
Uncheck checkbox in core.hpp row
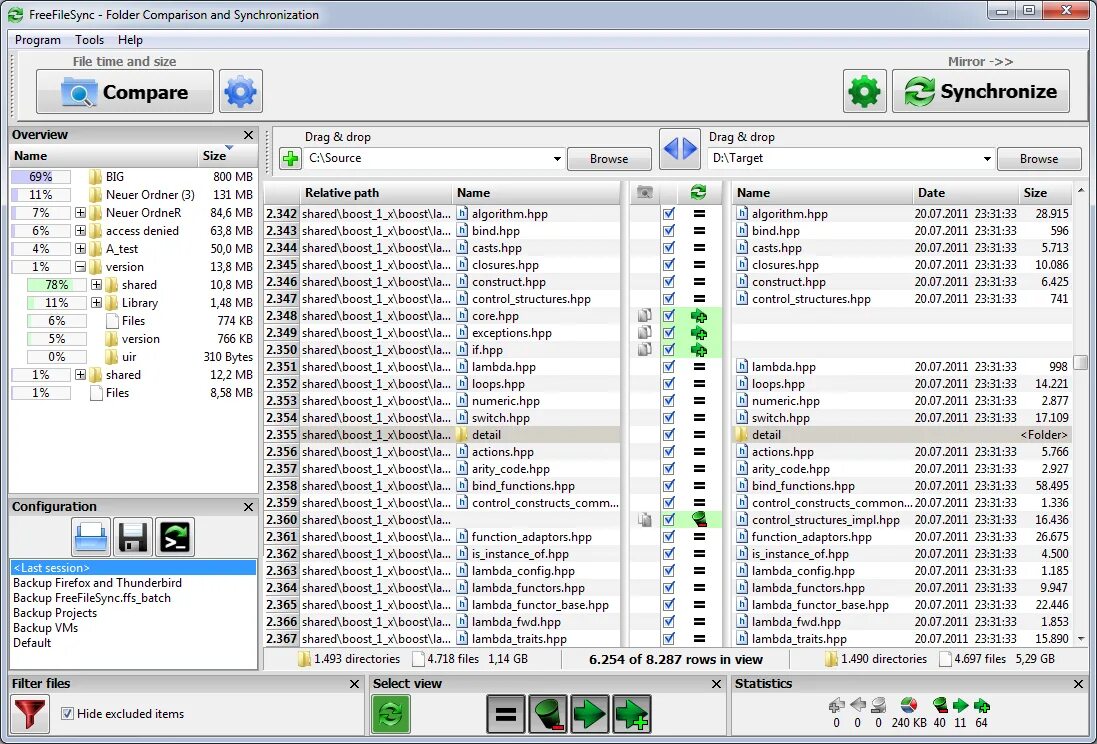tap(669, 316)
